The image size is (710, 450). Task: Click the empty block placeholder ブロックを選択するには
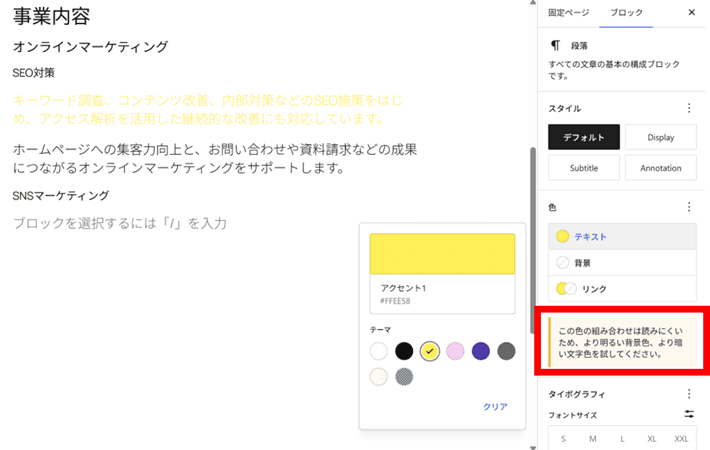tap(120, 223)
